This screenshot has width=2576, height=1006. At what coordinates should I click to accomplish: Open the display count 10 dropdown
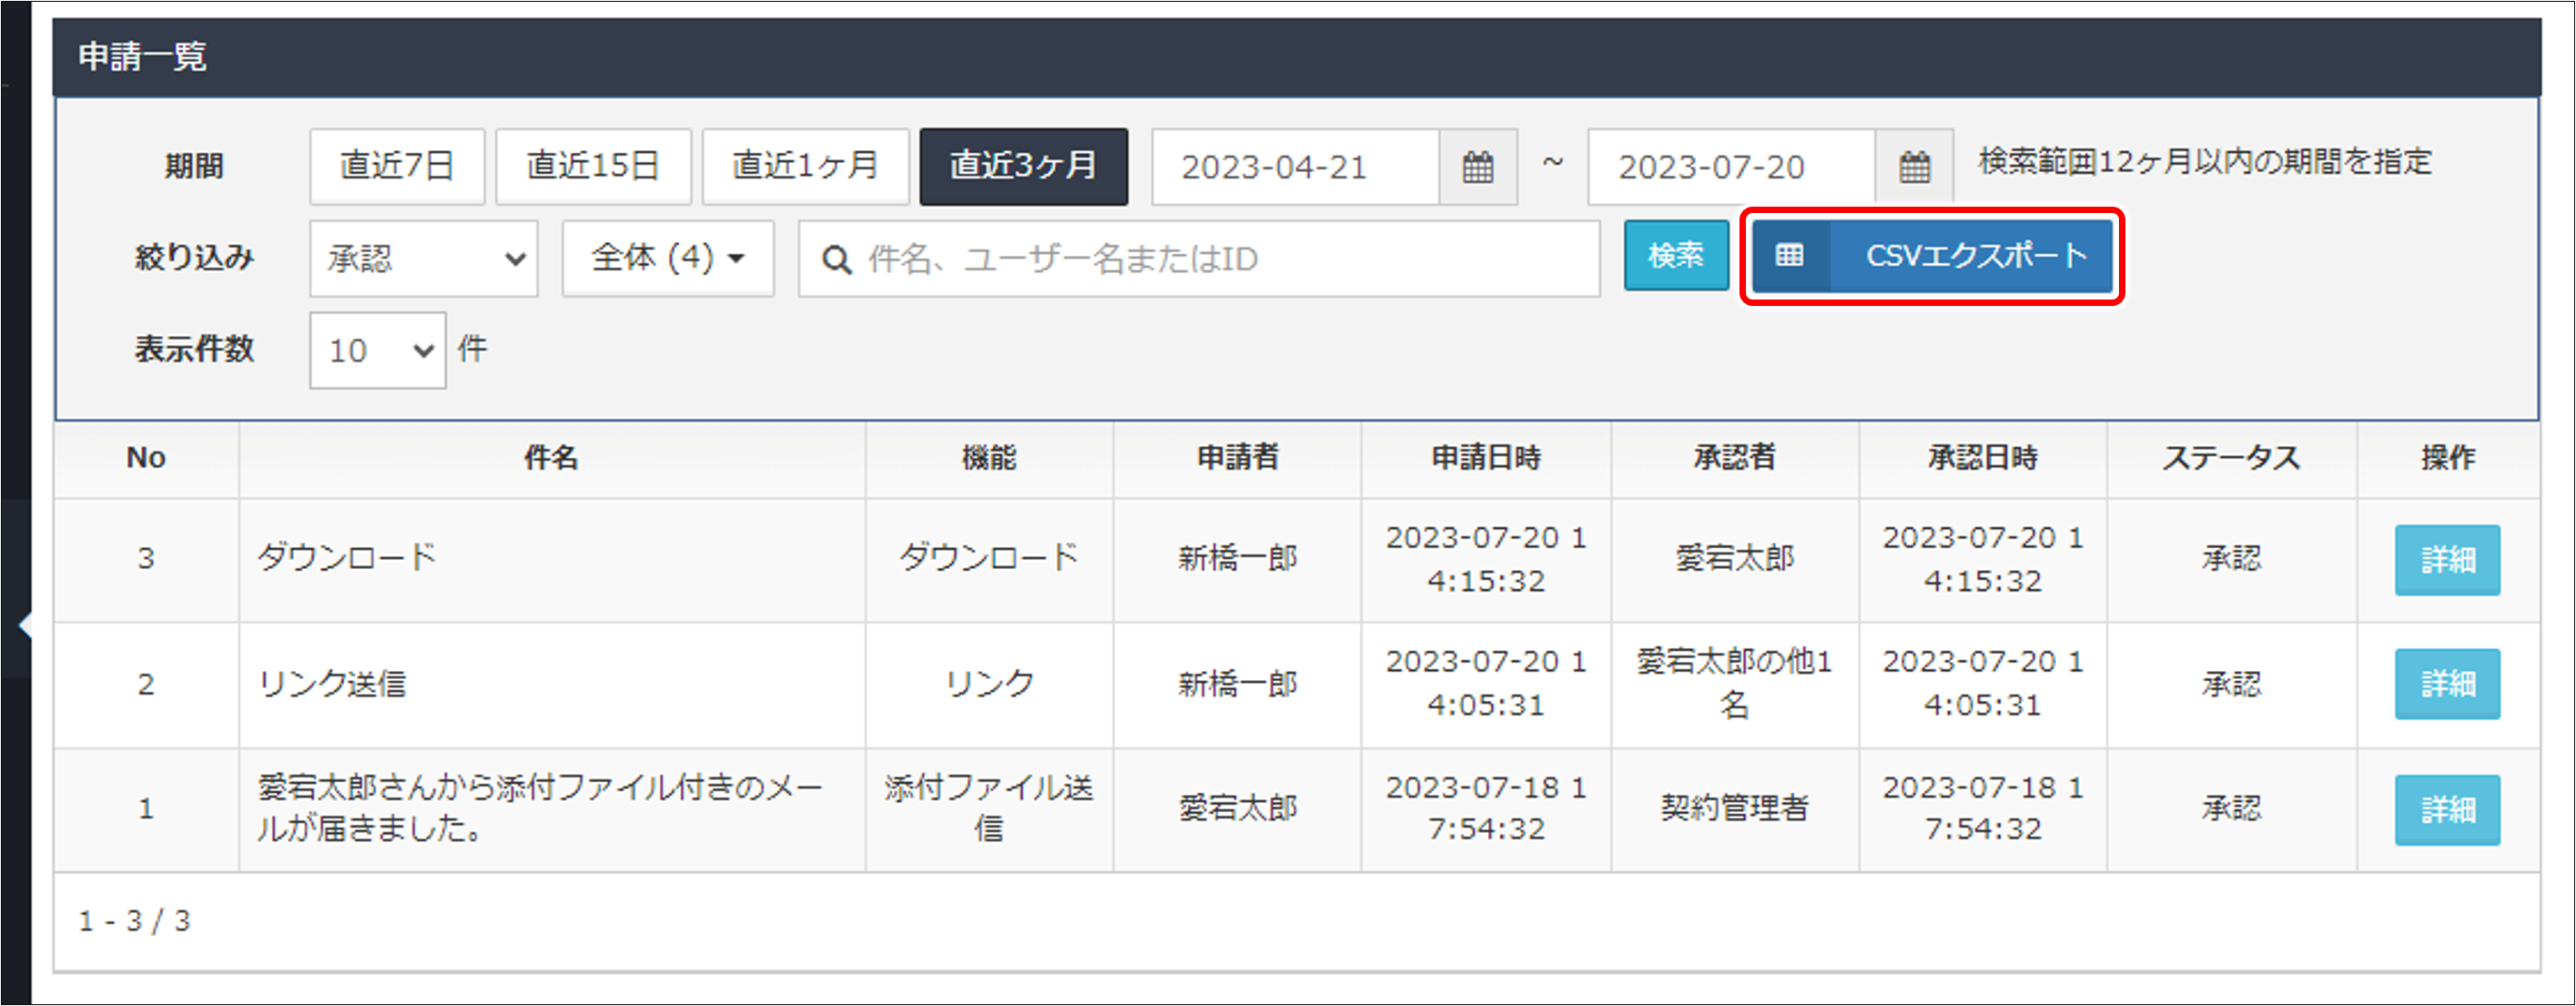coord(377,350)
